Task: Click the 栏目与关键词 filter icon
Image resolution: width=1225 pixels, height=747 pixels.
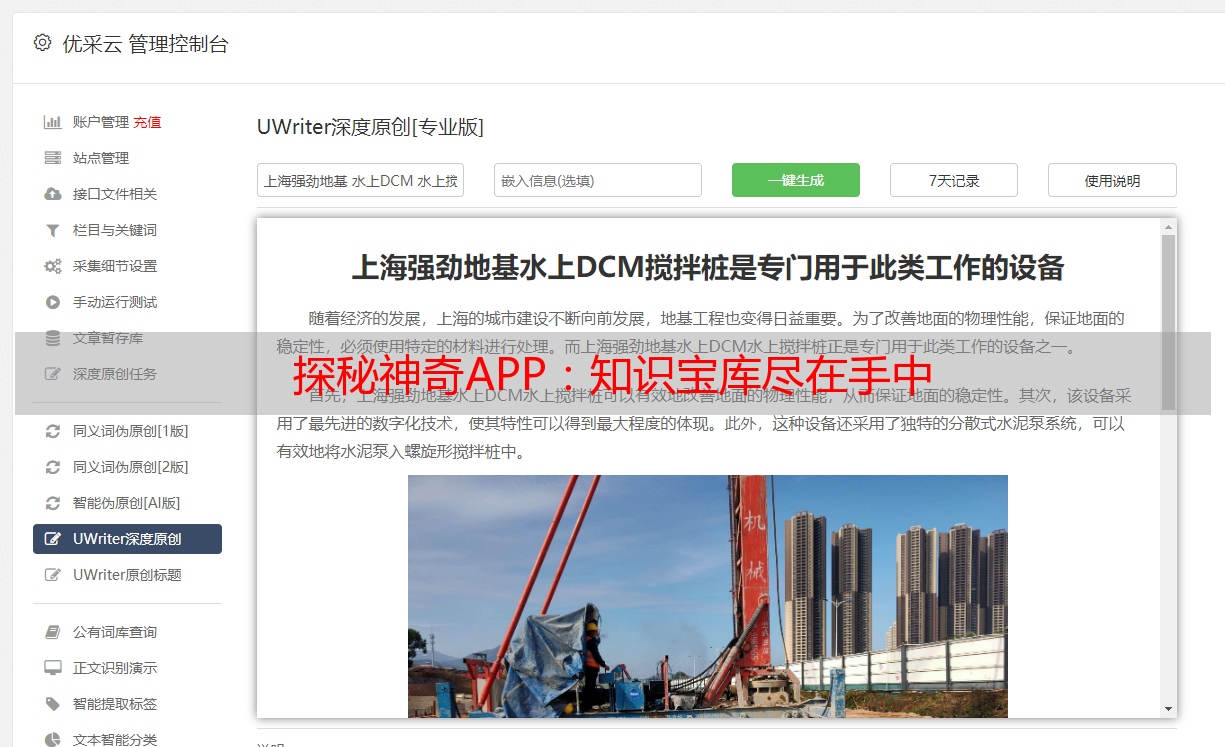Action: pyautogui.click(x=53, y=230)
